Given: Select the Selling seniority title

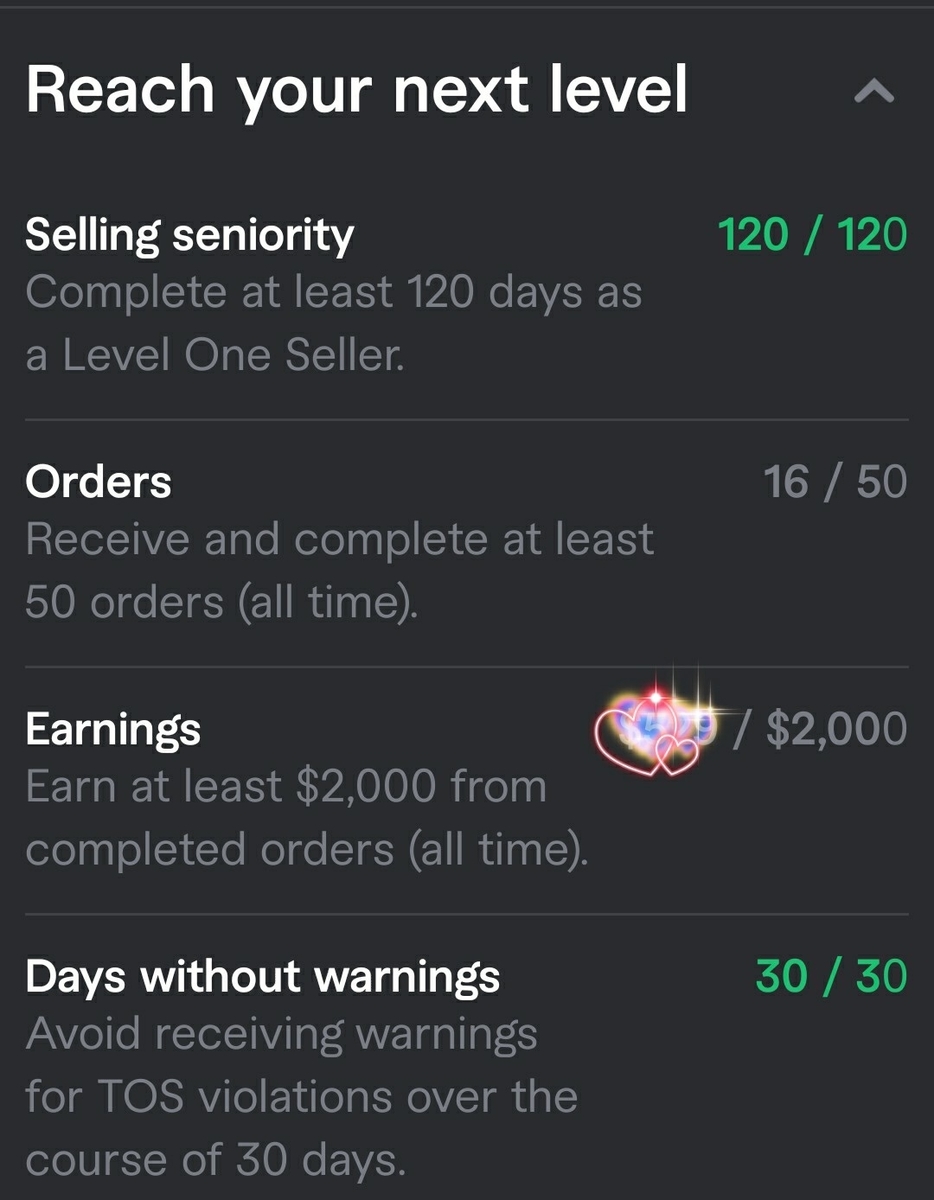Looking at the screenshot, I should (189, 235).
